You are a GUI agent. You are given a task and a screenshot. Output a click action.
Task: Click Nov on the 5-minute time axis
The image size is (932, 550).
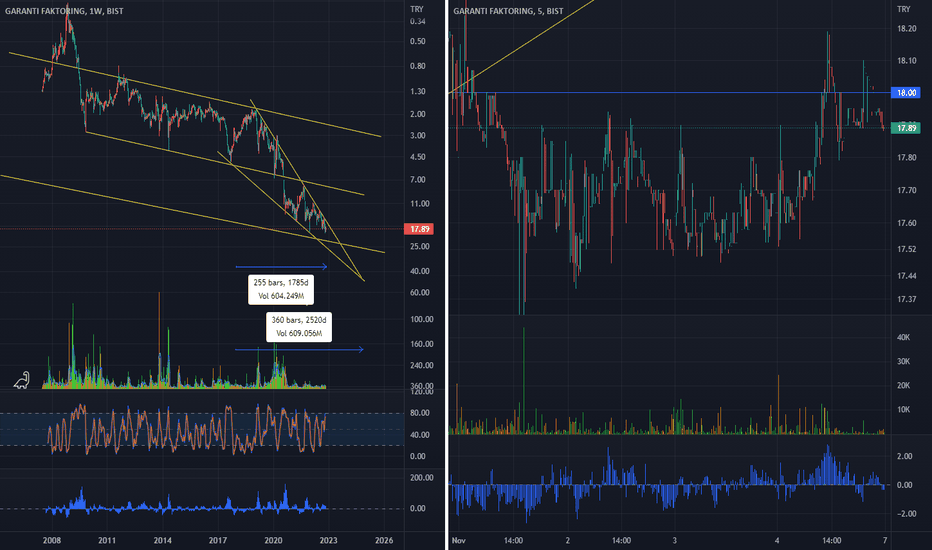458,540
